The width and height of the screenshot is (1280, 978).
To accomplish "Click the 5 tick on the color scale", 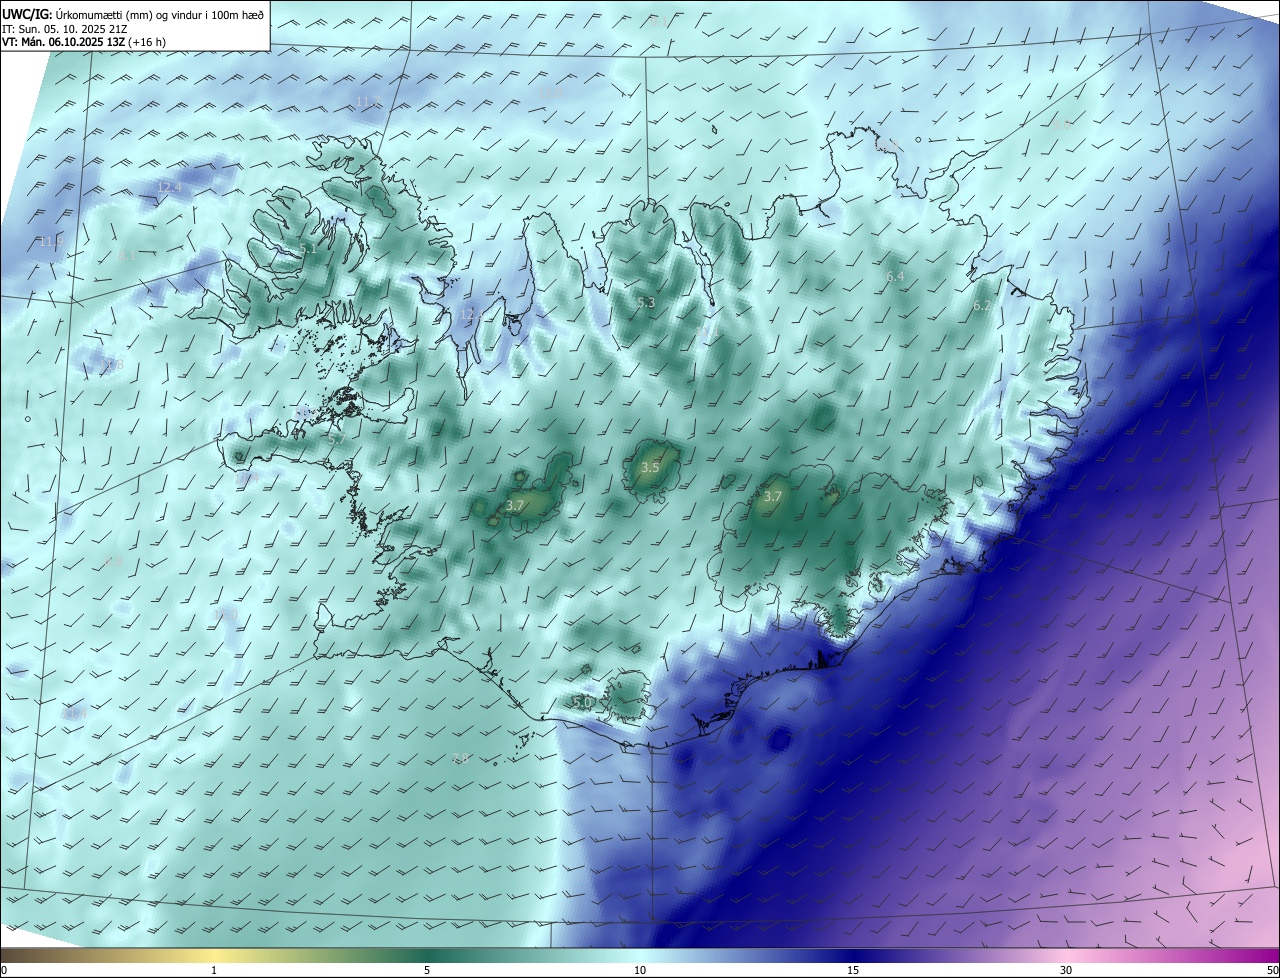I will (427, 970).
